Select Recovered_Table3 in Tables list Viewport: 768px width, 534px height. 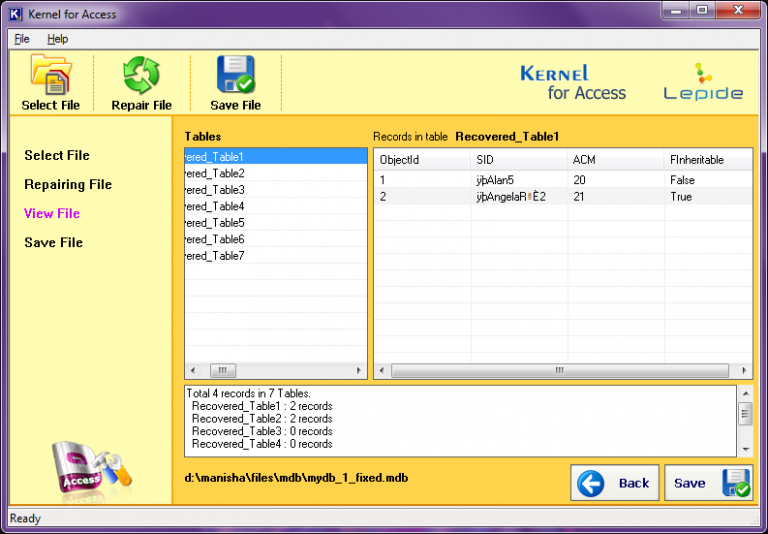point(276,190)
